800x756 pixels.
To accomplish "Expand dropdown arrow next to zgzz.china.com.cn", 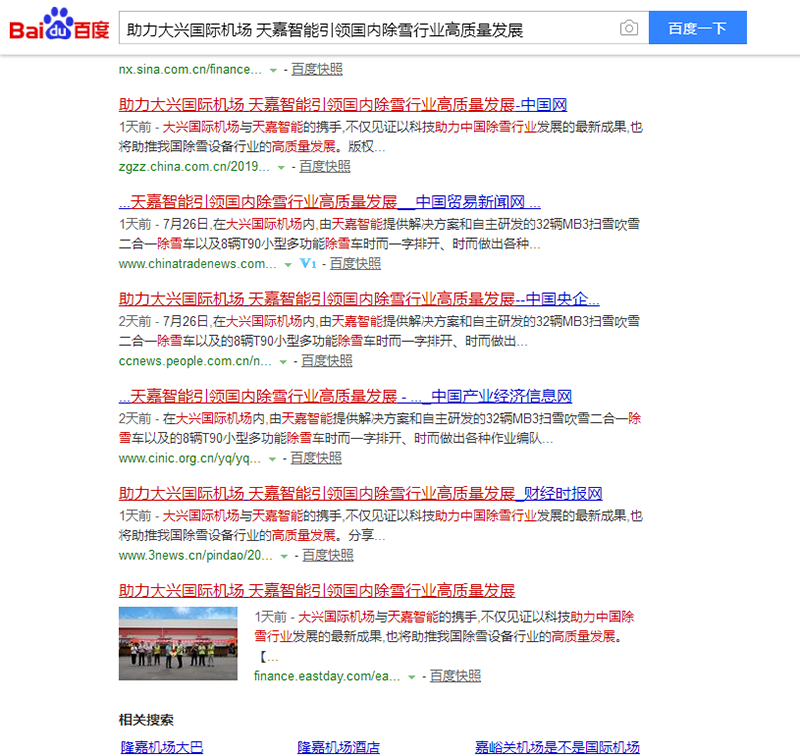I will [281, 167].
